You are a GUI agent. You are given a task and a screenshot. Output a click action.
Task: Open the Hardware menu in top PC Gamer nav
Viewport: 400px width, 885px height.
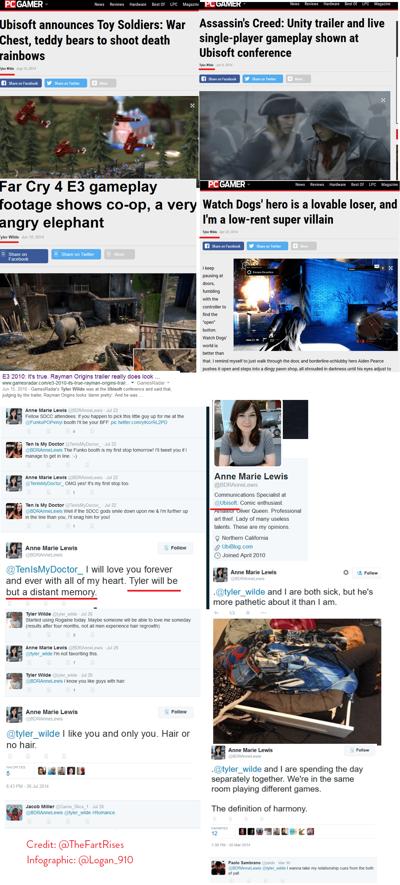tap(138, 4)
